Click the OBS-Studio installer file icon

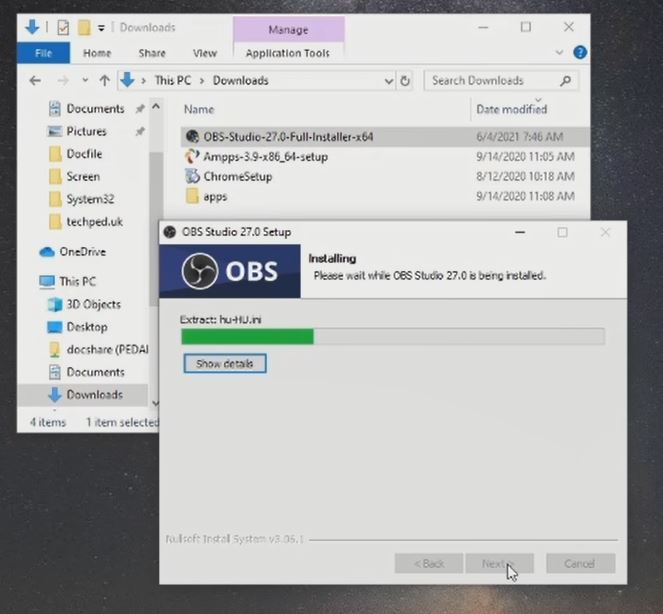193,136
